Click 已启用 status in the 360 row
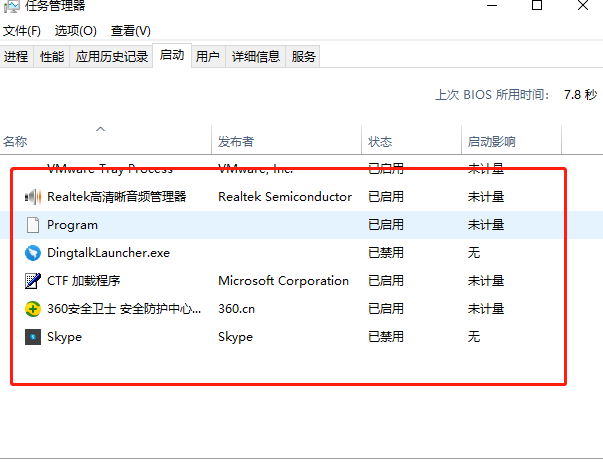The image size is (603, 468). point(386,309)
